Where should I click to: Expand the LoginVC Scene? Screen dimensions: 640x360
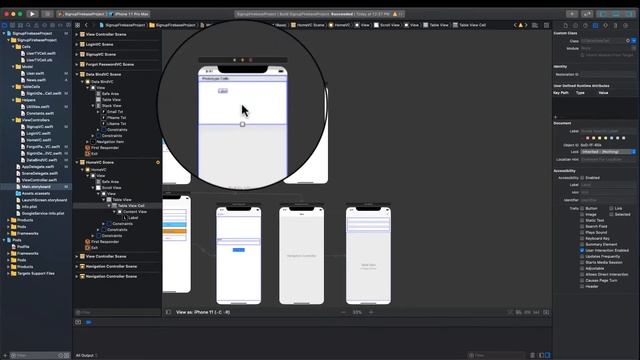point(77,44)
